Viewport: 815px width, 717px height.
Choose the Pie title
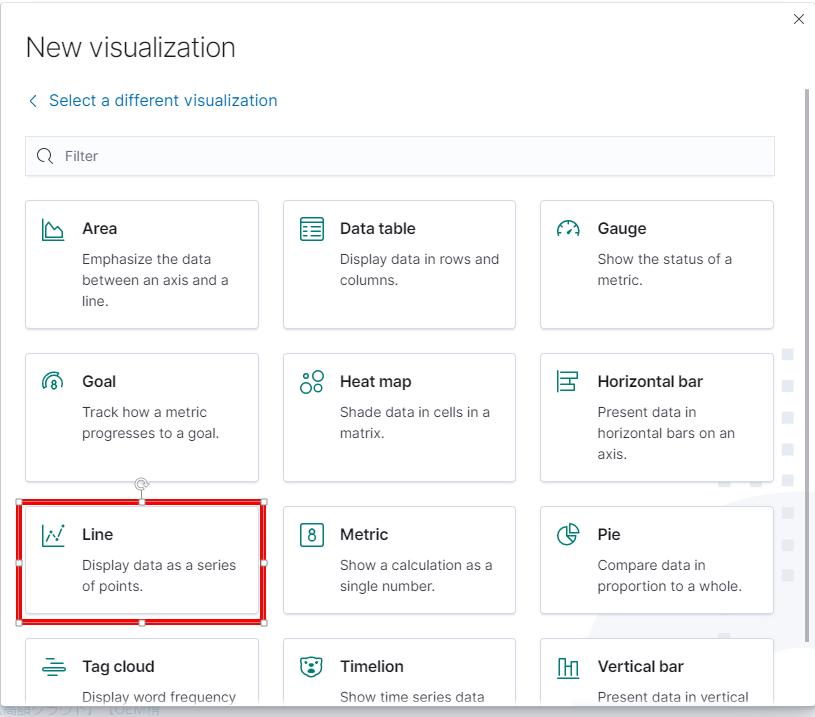coord(609,534)
